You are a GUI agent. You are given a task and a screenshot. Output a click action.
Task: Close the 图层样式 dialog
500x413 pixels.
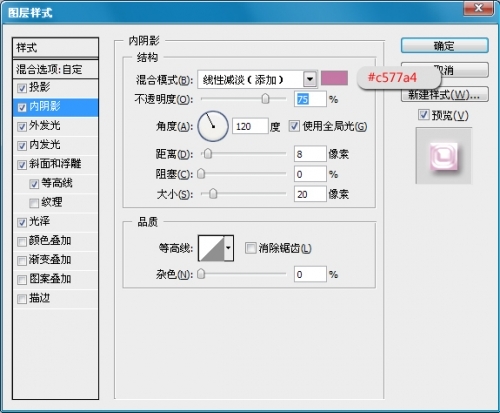tap(478, 8)
